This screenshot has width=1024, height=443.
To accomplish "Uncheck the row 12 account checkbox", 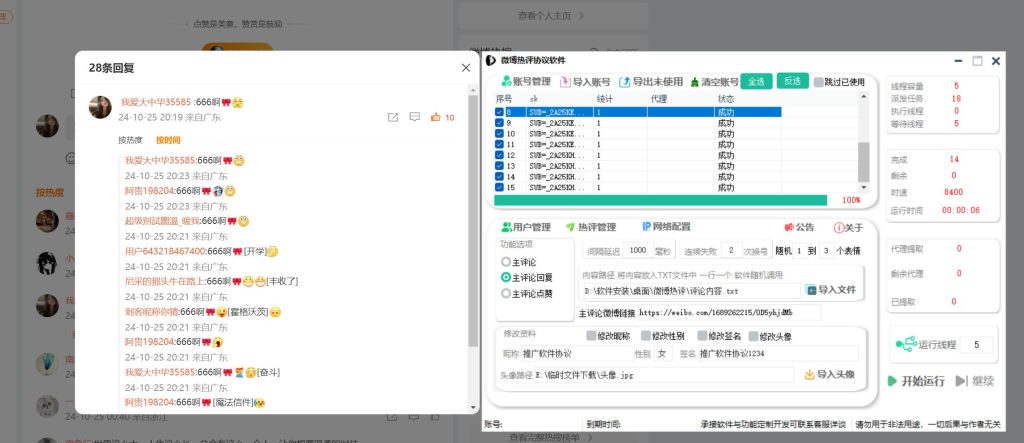I will (500, 155).
